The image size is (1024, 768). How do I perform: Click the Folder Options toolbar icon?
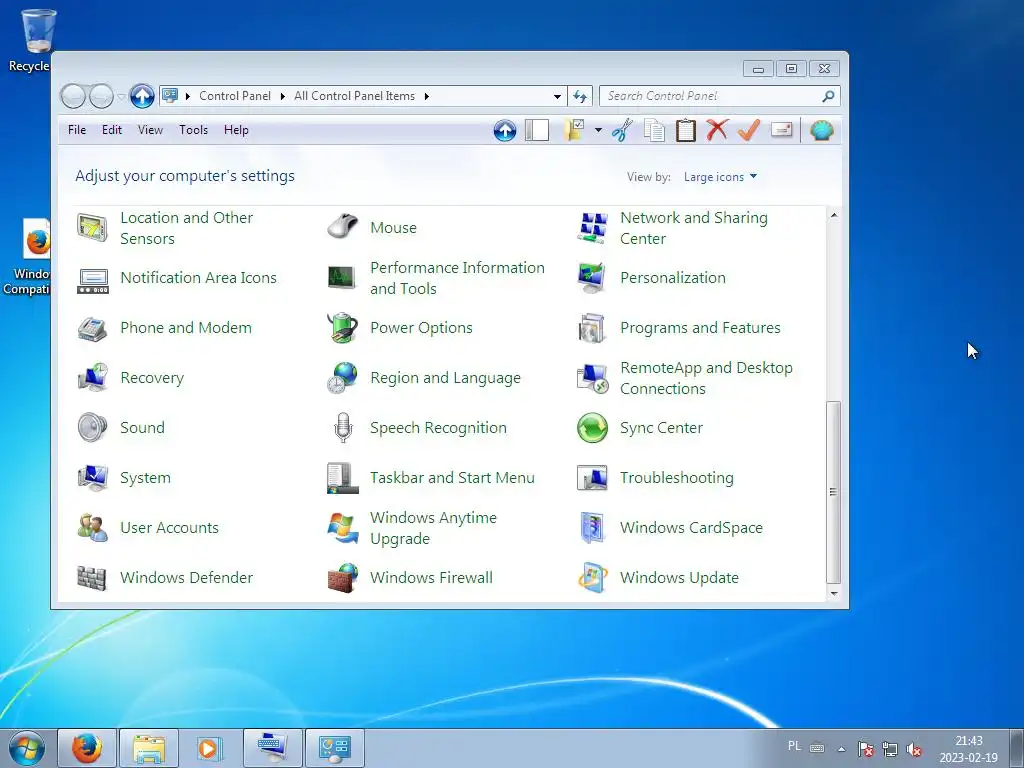(575, 131)
